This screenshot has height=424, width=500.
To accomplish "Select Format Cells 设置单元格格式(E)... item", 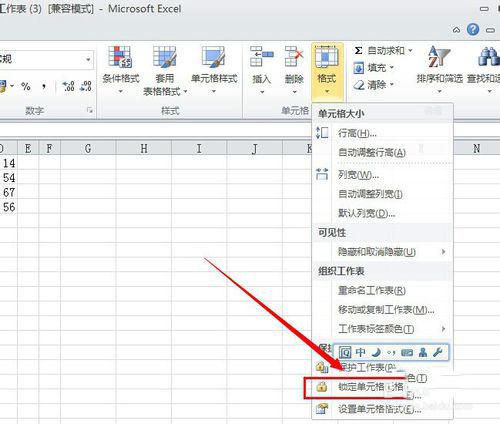I will point(382,409).
